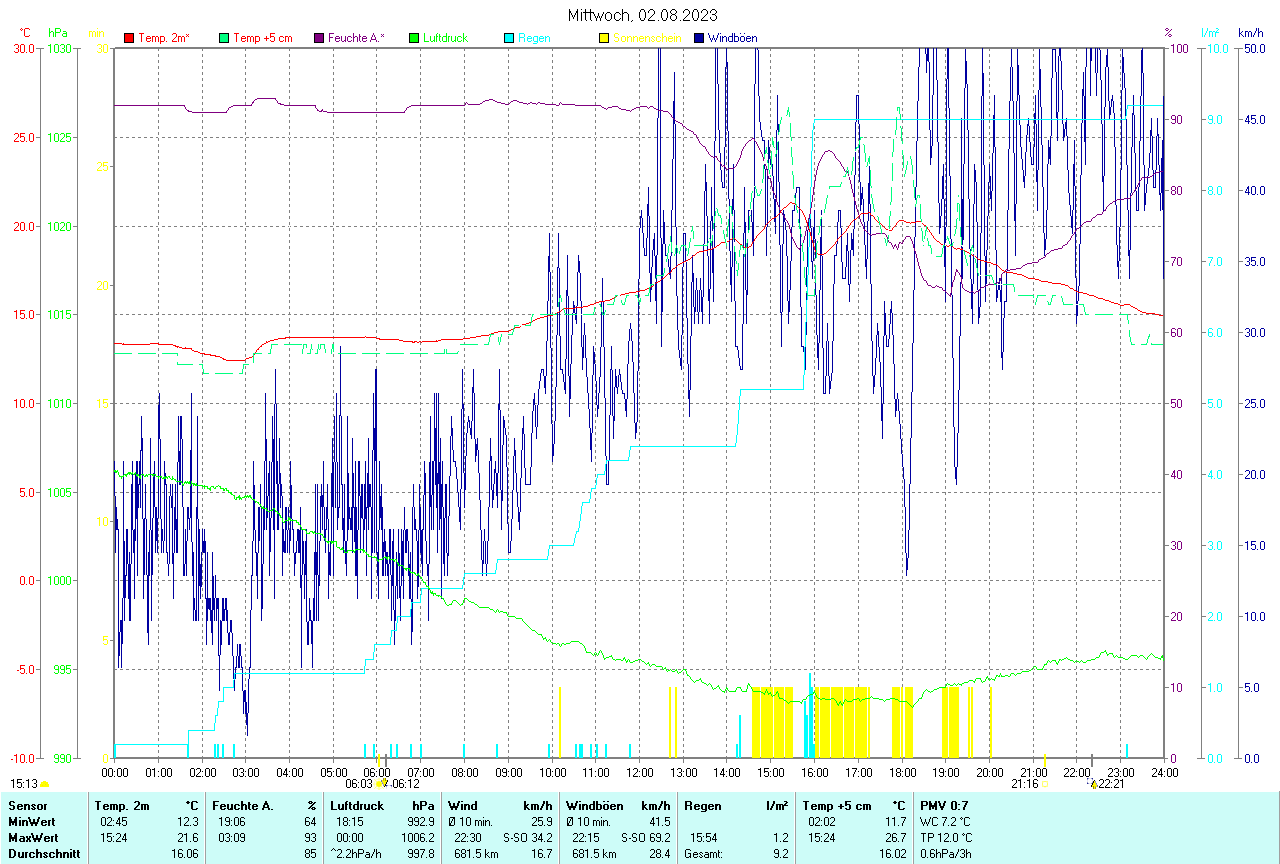Screen dimensions: 1280x864
Task: Click the '0.6hPa/3h' pressure tendency
Action: coord(948,854)
